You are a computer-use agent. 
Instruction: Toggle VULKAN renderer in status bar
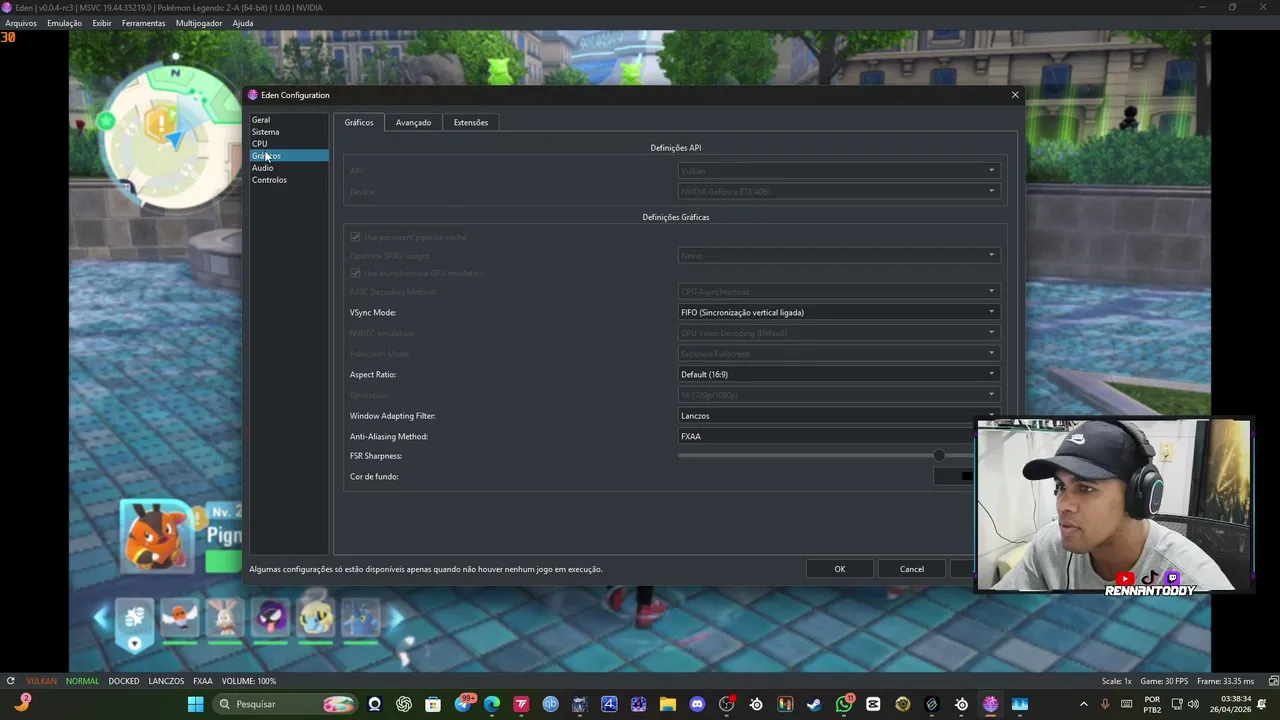pyautogui.click(x=42, y=681)
